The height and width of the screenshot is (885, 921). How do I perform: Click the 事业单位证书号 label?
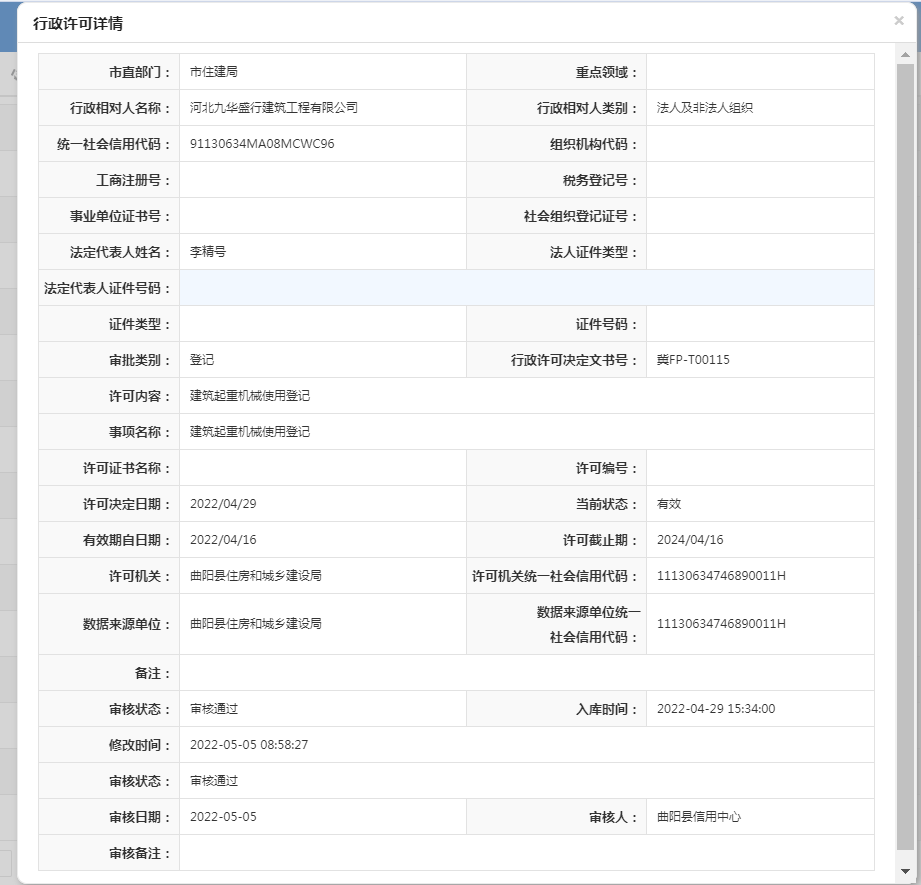(120, 216)
